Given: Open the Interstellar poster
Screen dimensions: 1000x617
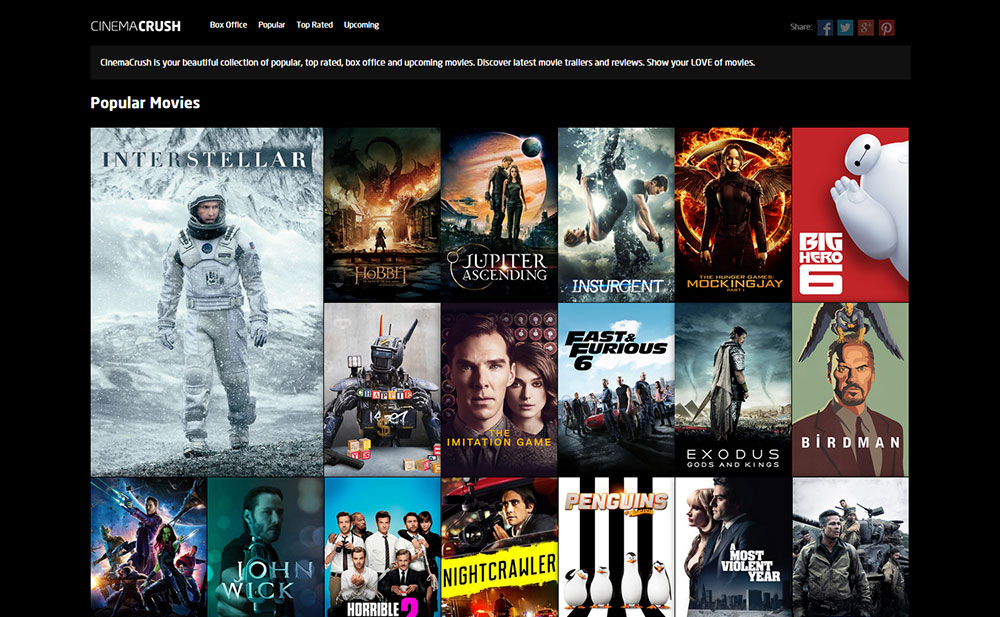Looking at the screenshot, I should click(x=207, y=301).
